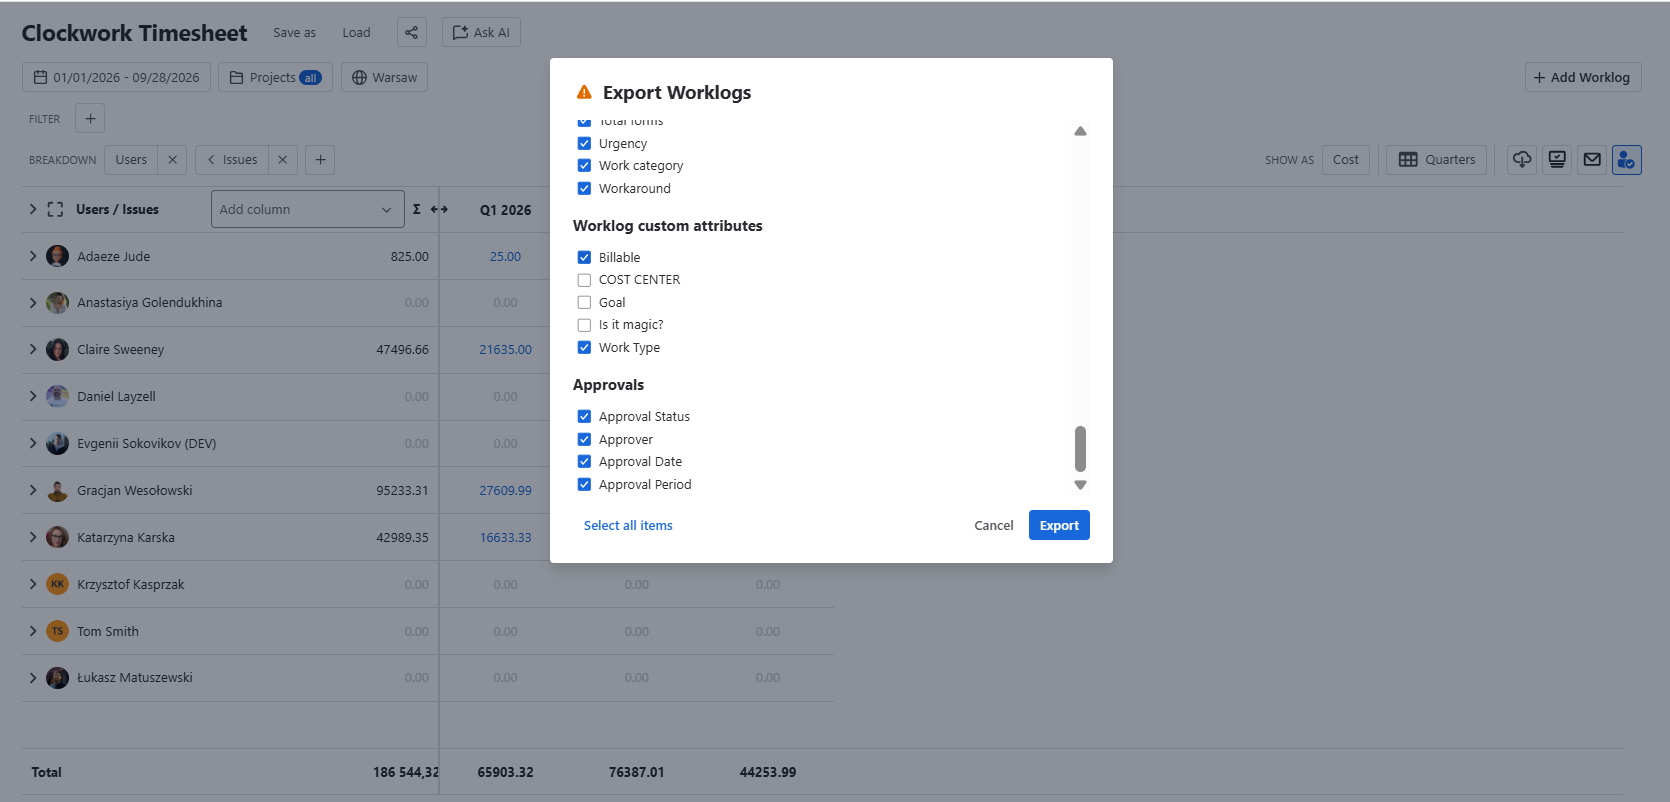The image size is (1670, 802).
Task: Uncheck the Billable checkbox
Action: [x=584, y=257]
